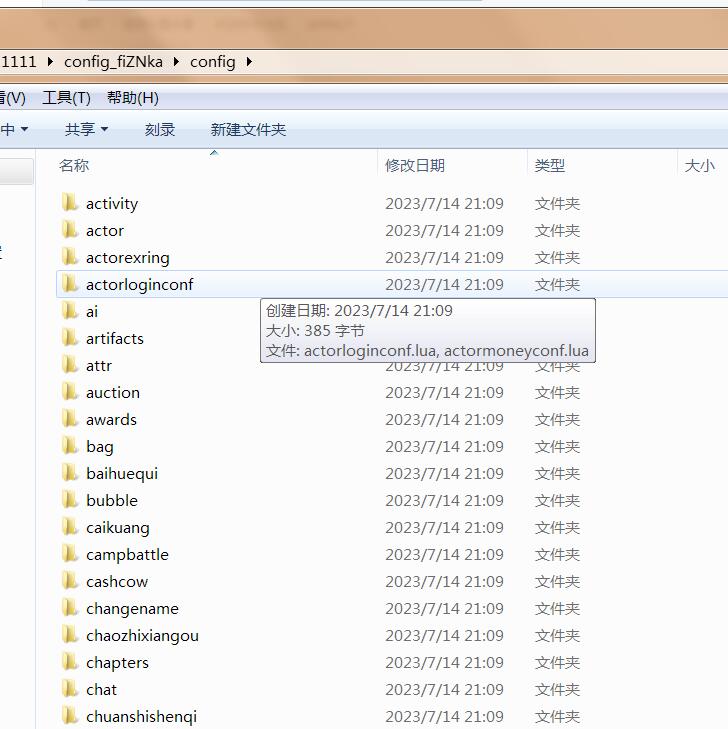
Task: Select the chapters folder name
Action: point(118,663)
